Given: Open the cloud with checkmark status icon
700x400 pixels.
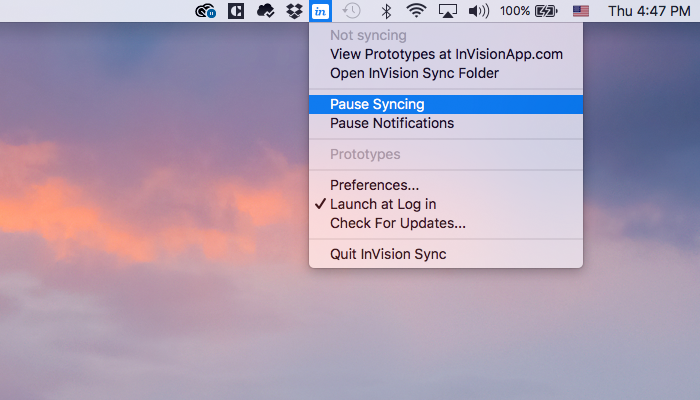Looking at the screenshot, I should pyautogui.click(x=265, y=11).
